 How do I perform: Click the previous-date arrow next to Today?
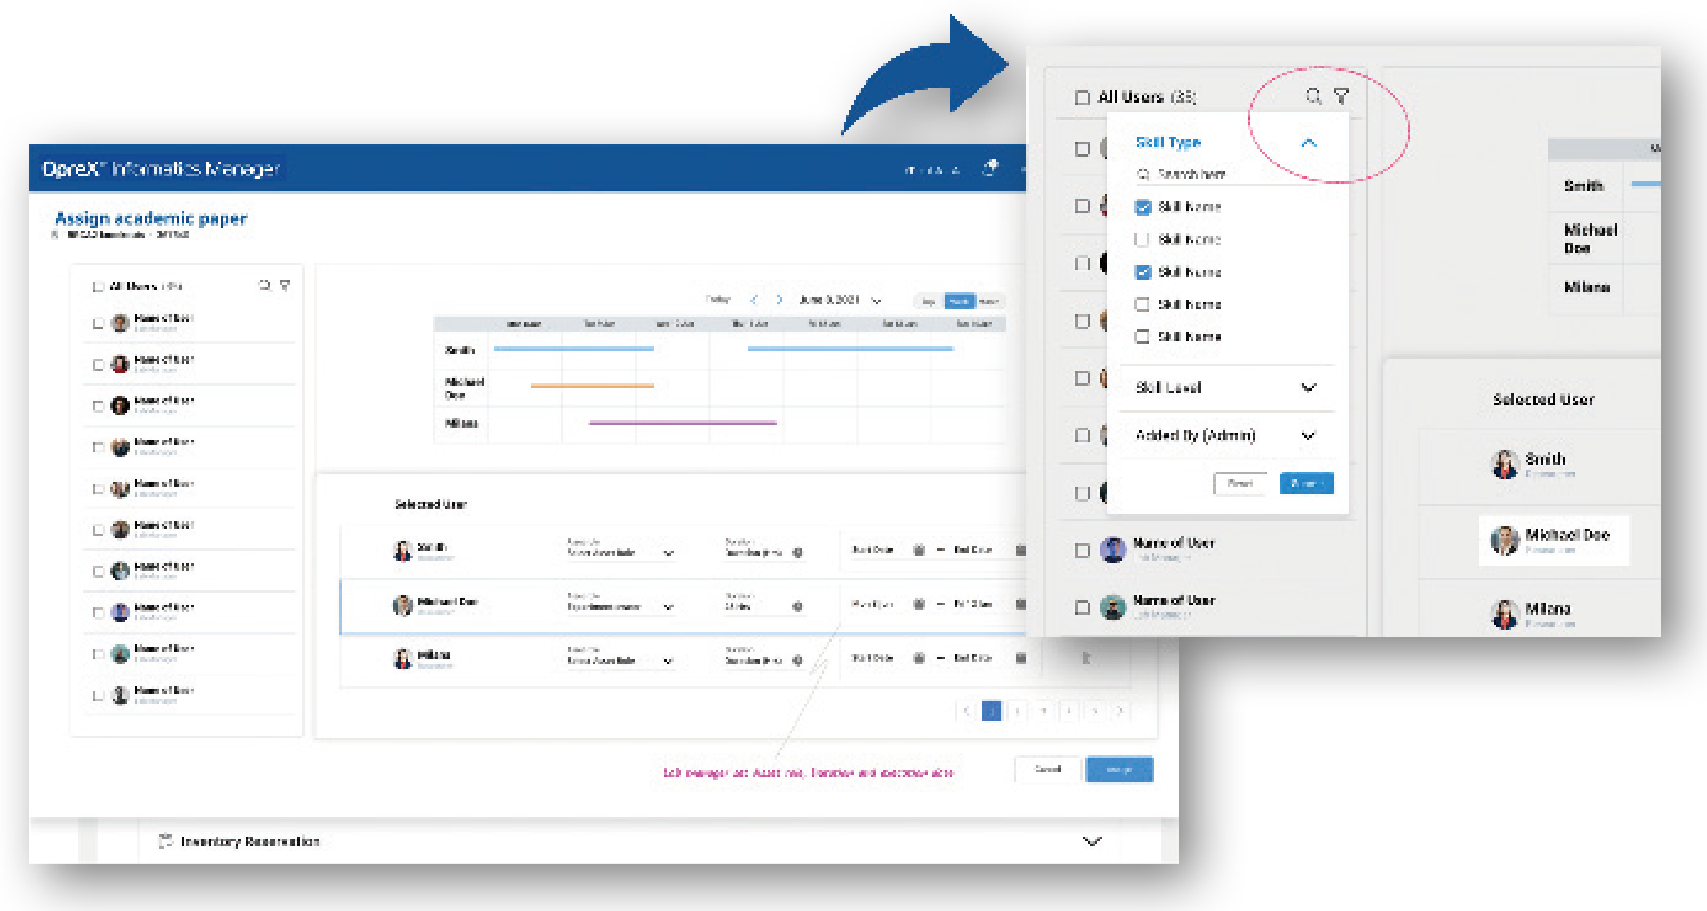(754, 300)
